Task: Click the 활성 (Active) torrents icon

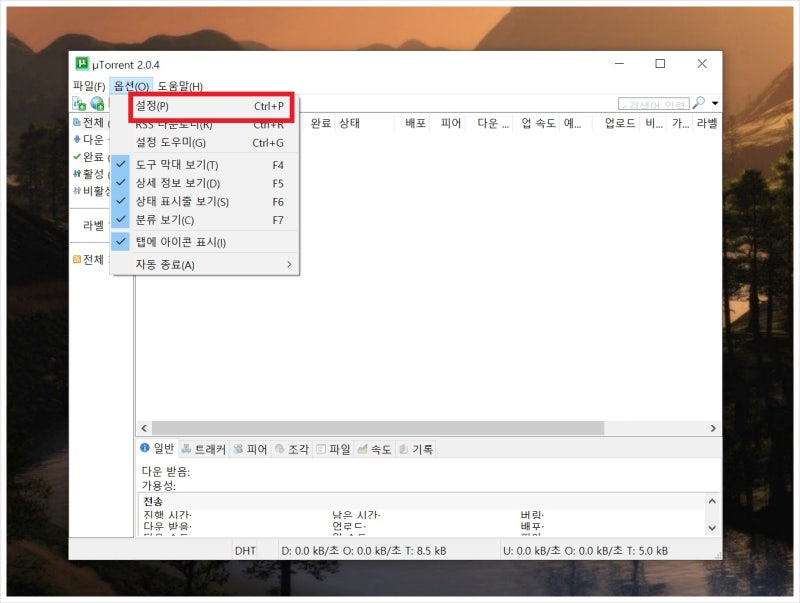Action: point(82,174)
